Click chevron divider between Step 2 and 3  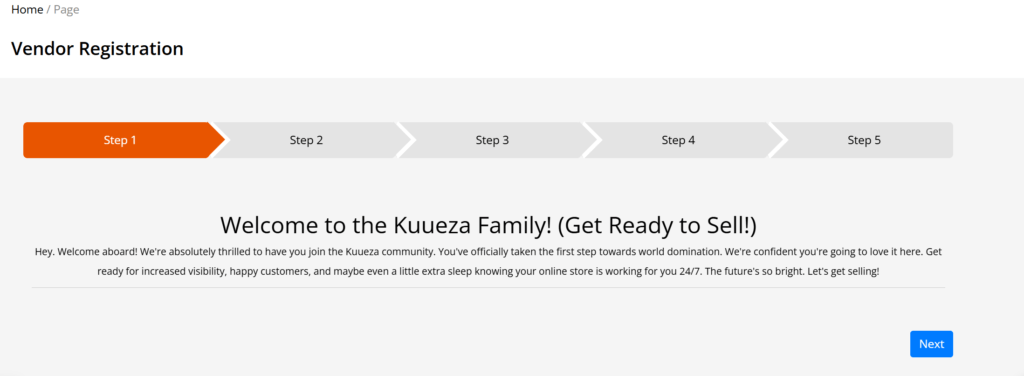tap(406, 140)
